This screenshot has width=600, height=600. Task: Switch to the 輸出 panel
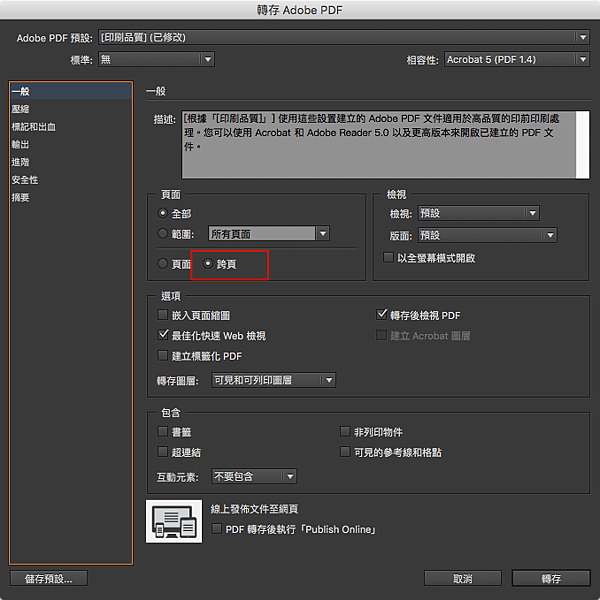(x=71, y=144)
